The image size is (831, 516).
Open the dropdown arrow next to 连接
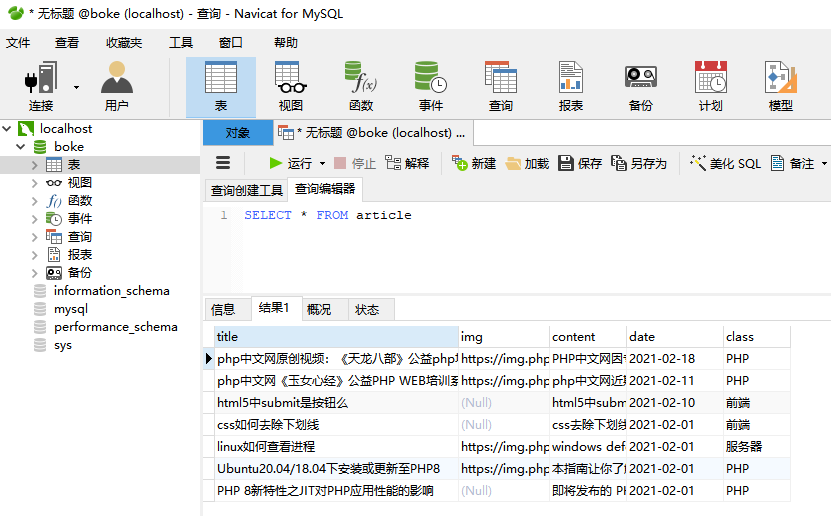click(x=76, y=87)
